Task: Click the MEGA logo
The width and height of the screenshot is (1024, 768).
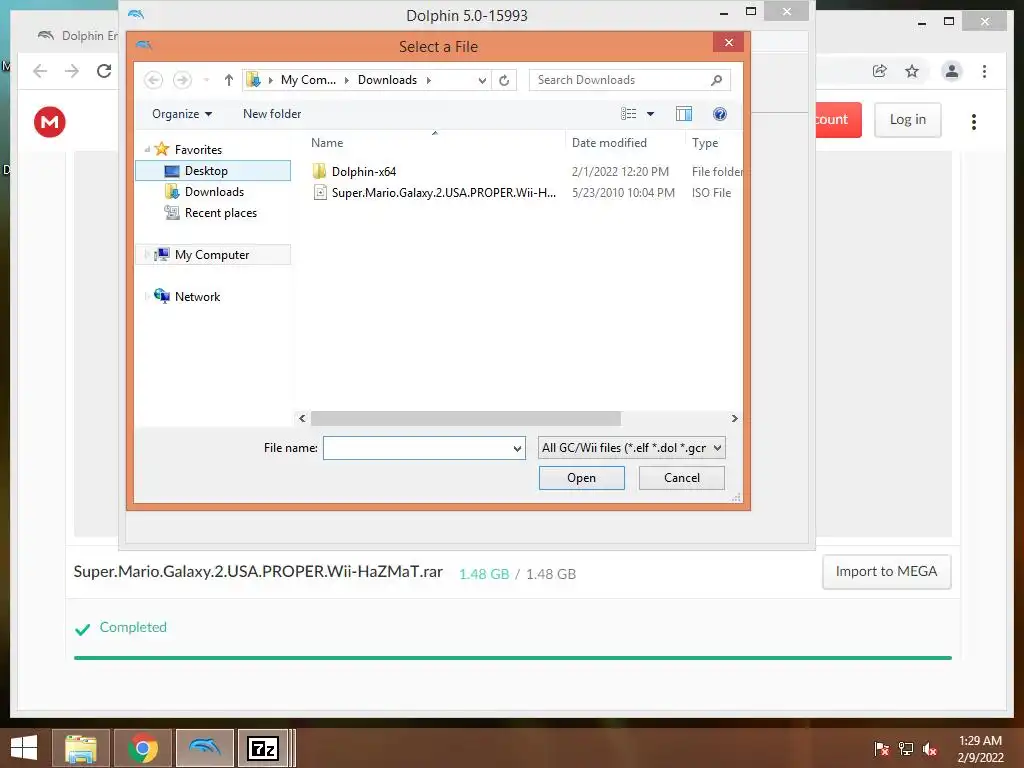Action: tap(50, 121)
